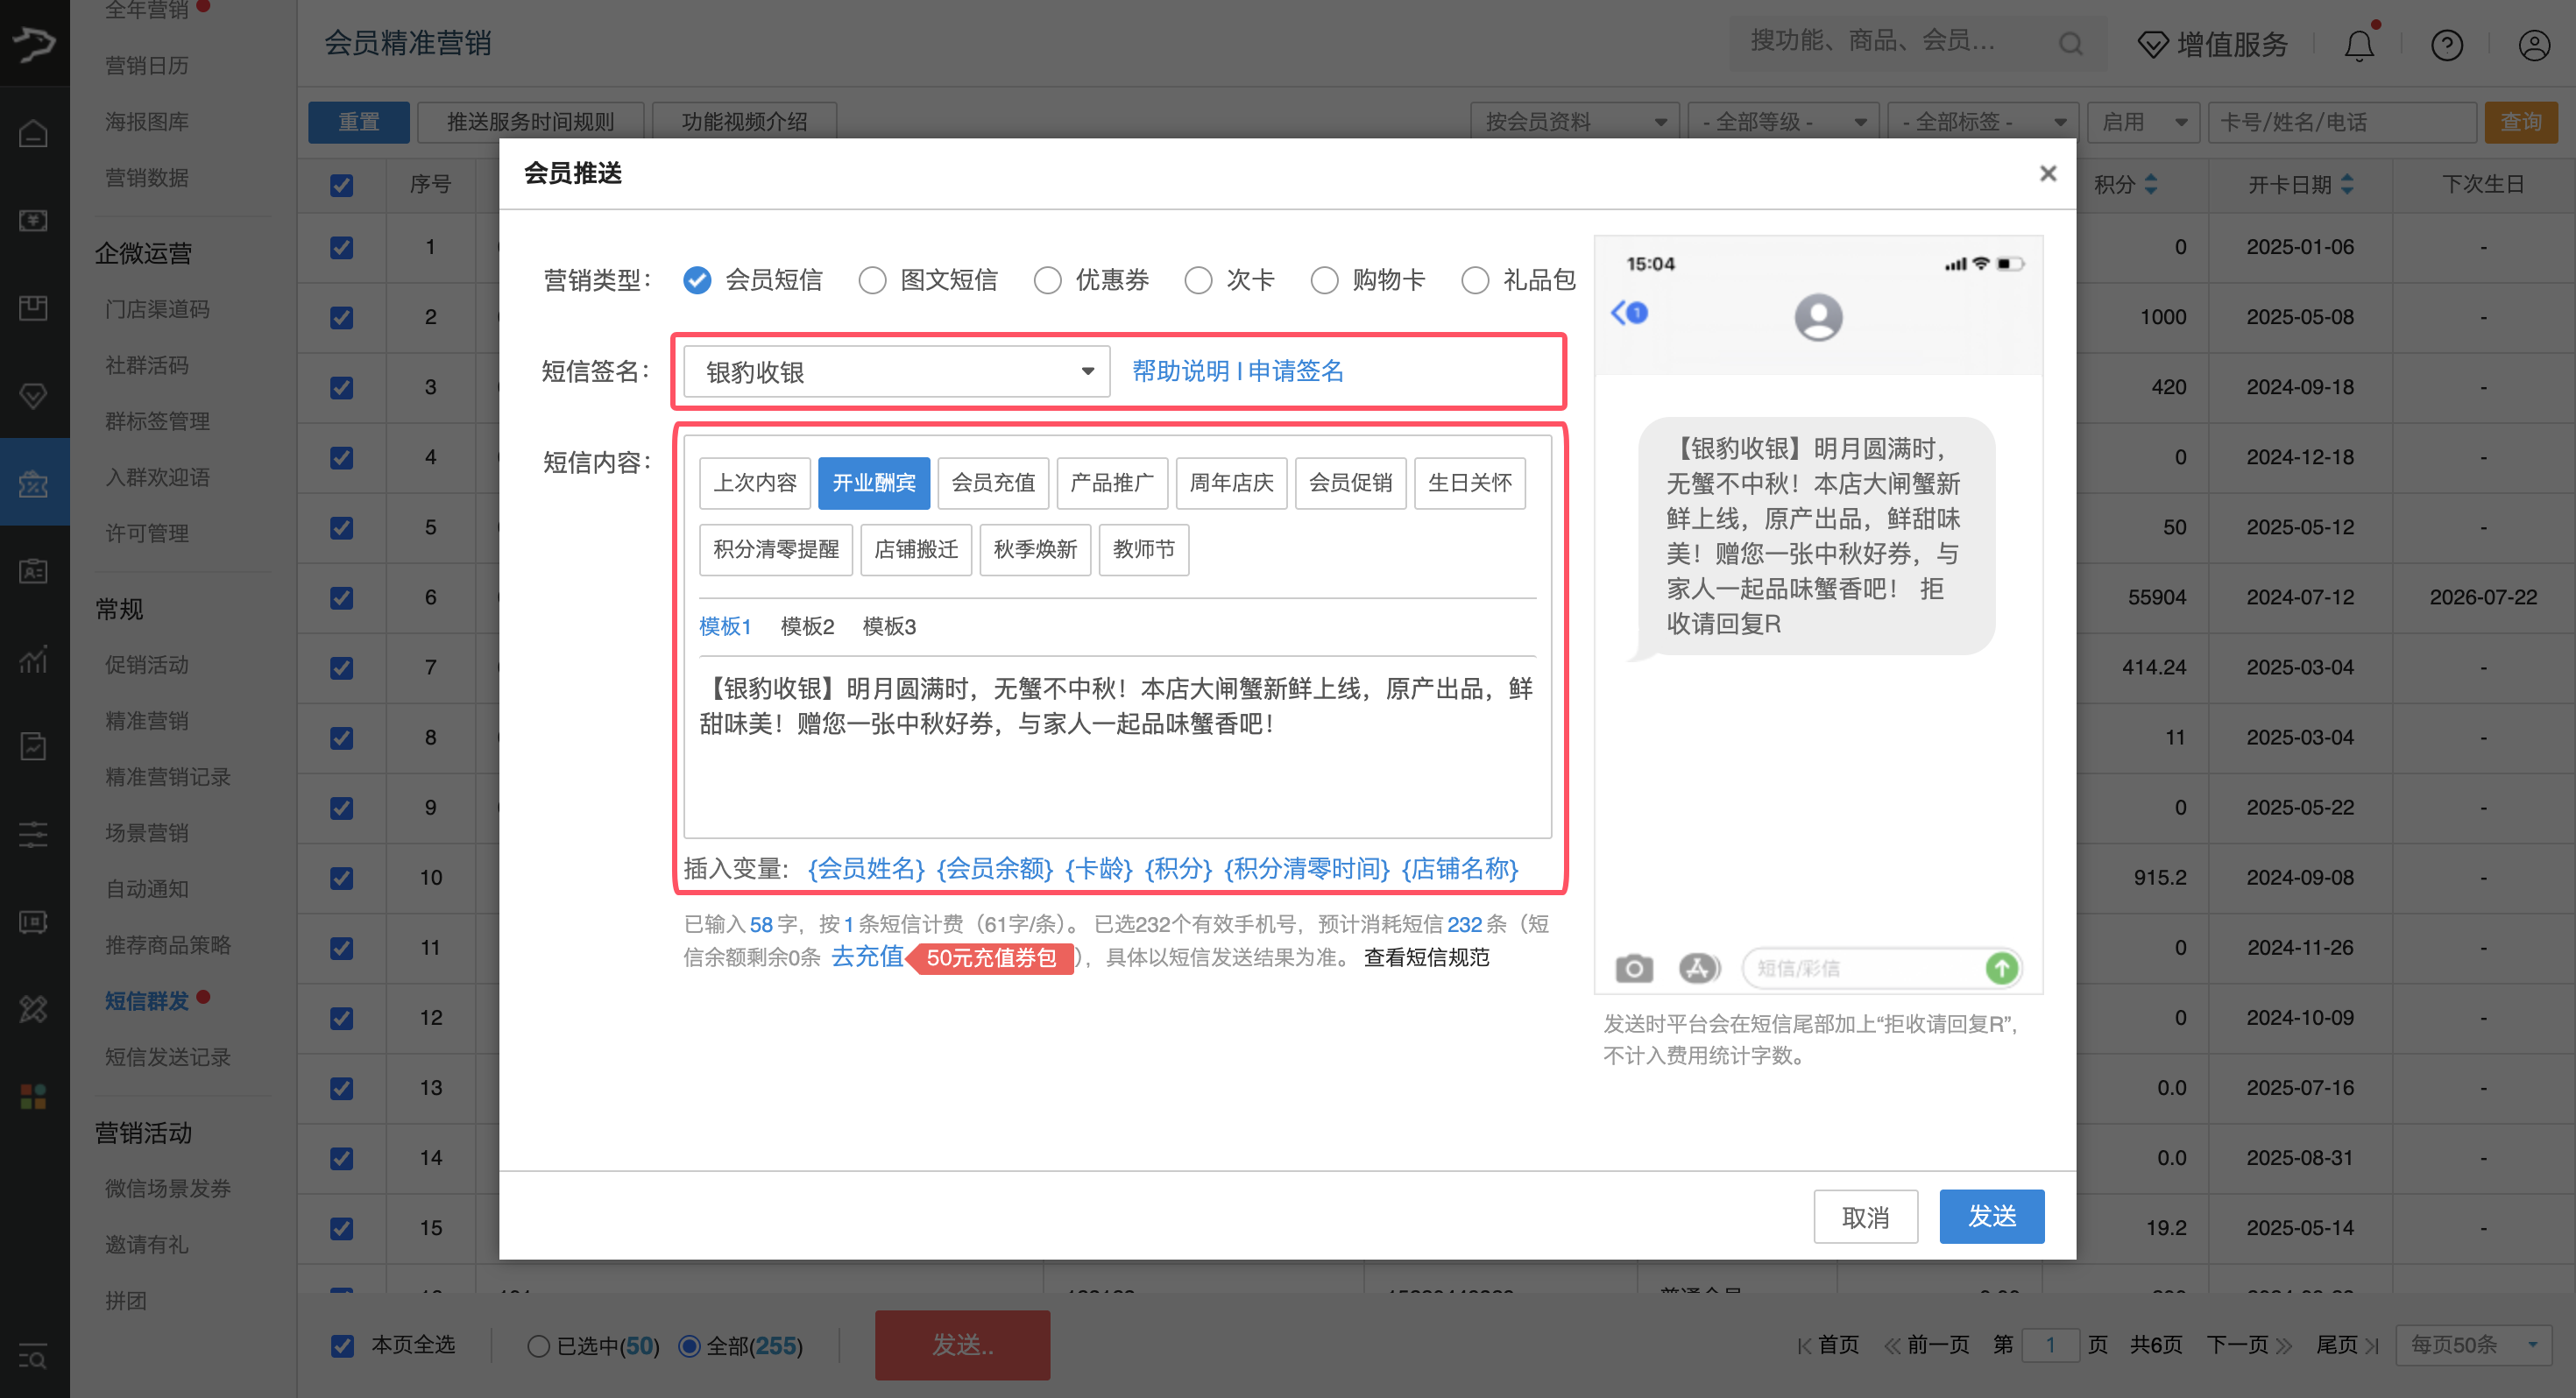Open 查看短信规范 link
This screenshot has height=1398, width=2576.
(x=1427, y=957)
